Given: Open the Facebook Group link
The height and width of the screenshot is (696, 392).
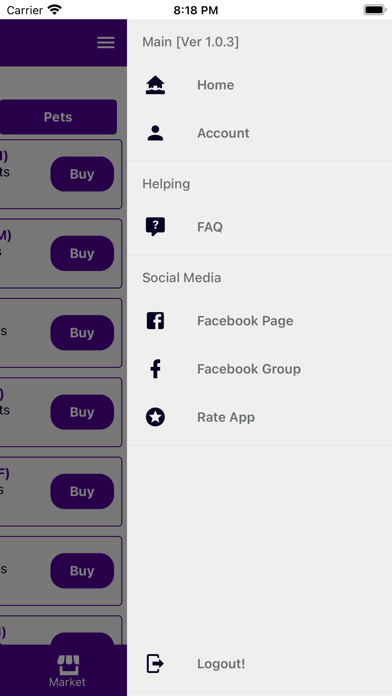Looking at the screenshot, I should (x=260, y=369).
